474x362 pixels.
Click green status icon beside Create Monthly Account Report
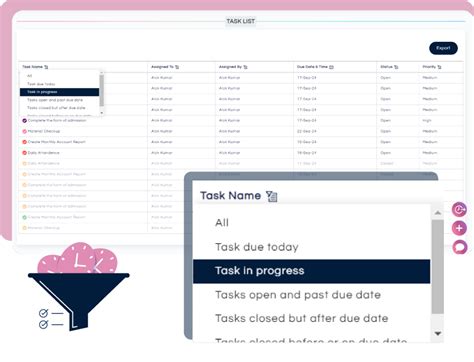24,217
